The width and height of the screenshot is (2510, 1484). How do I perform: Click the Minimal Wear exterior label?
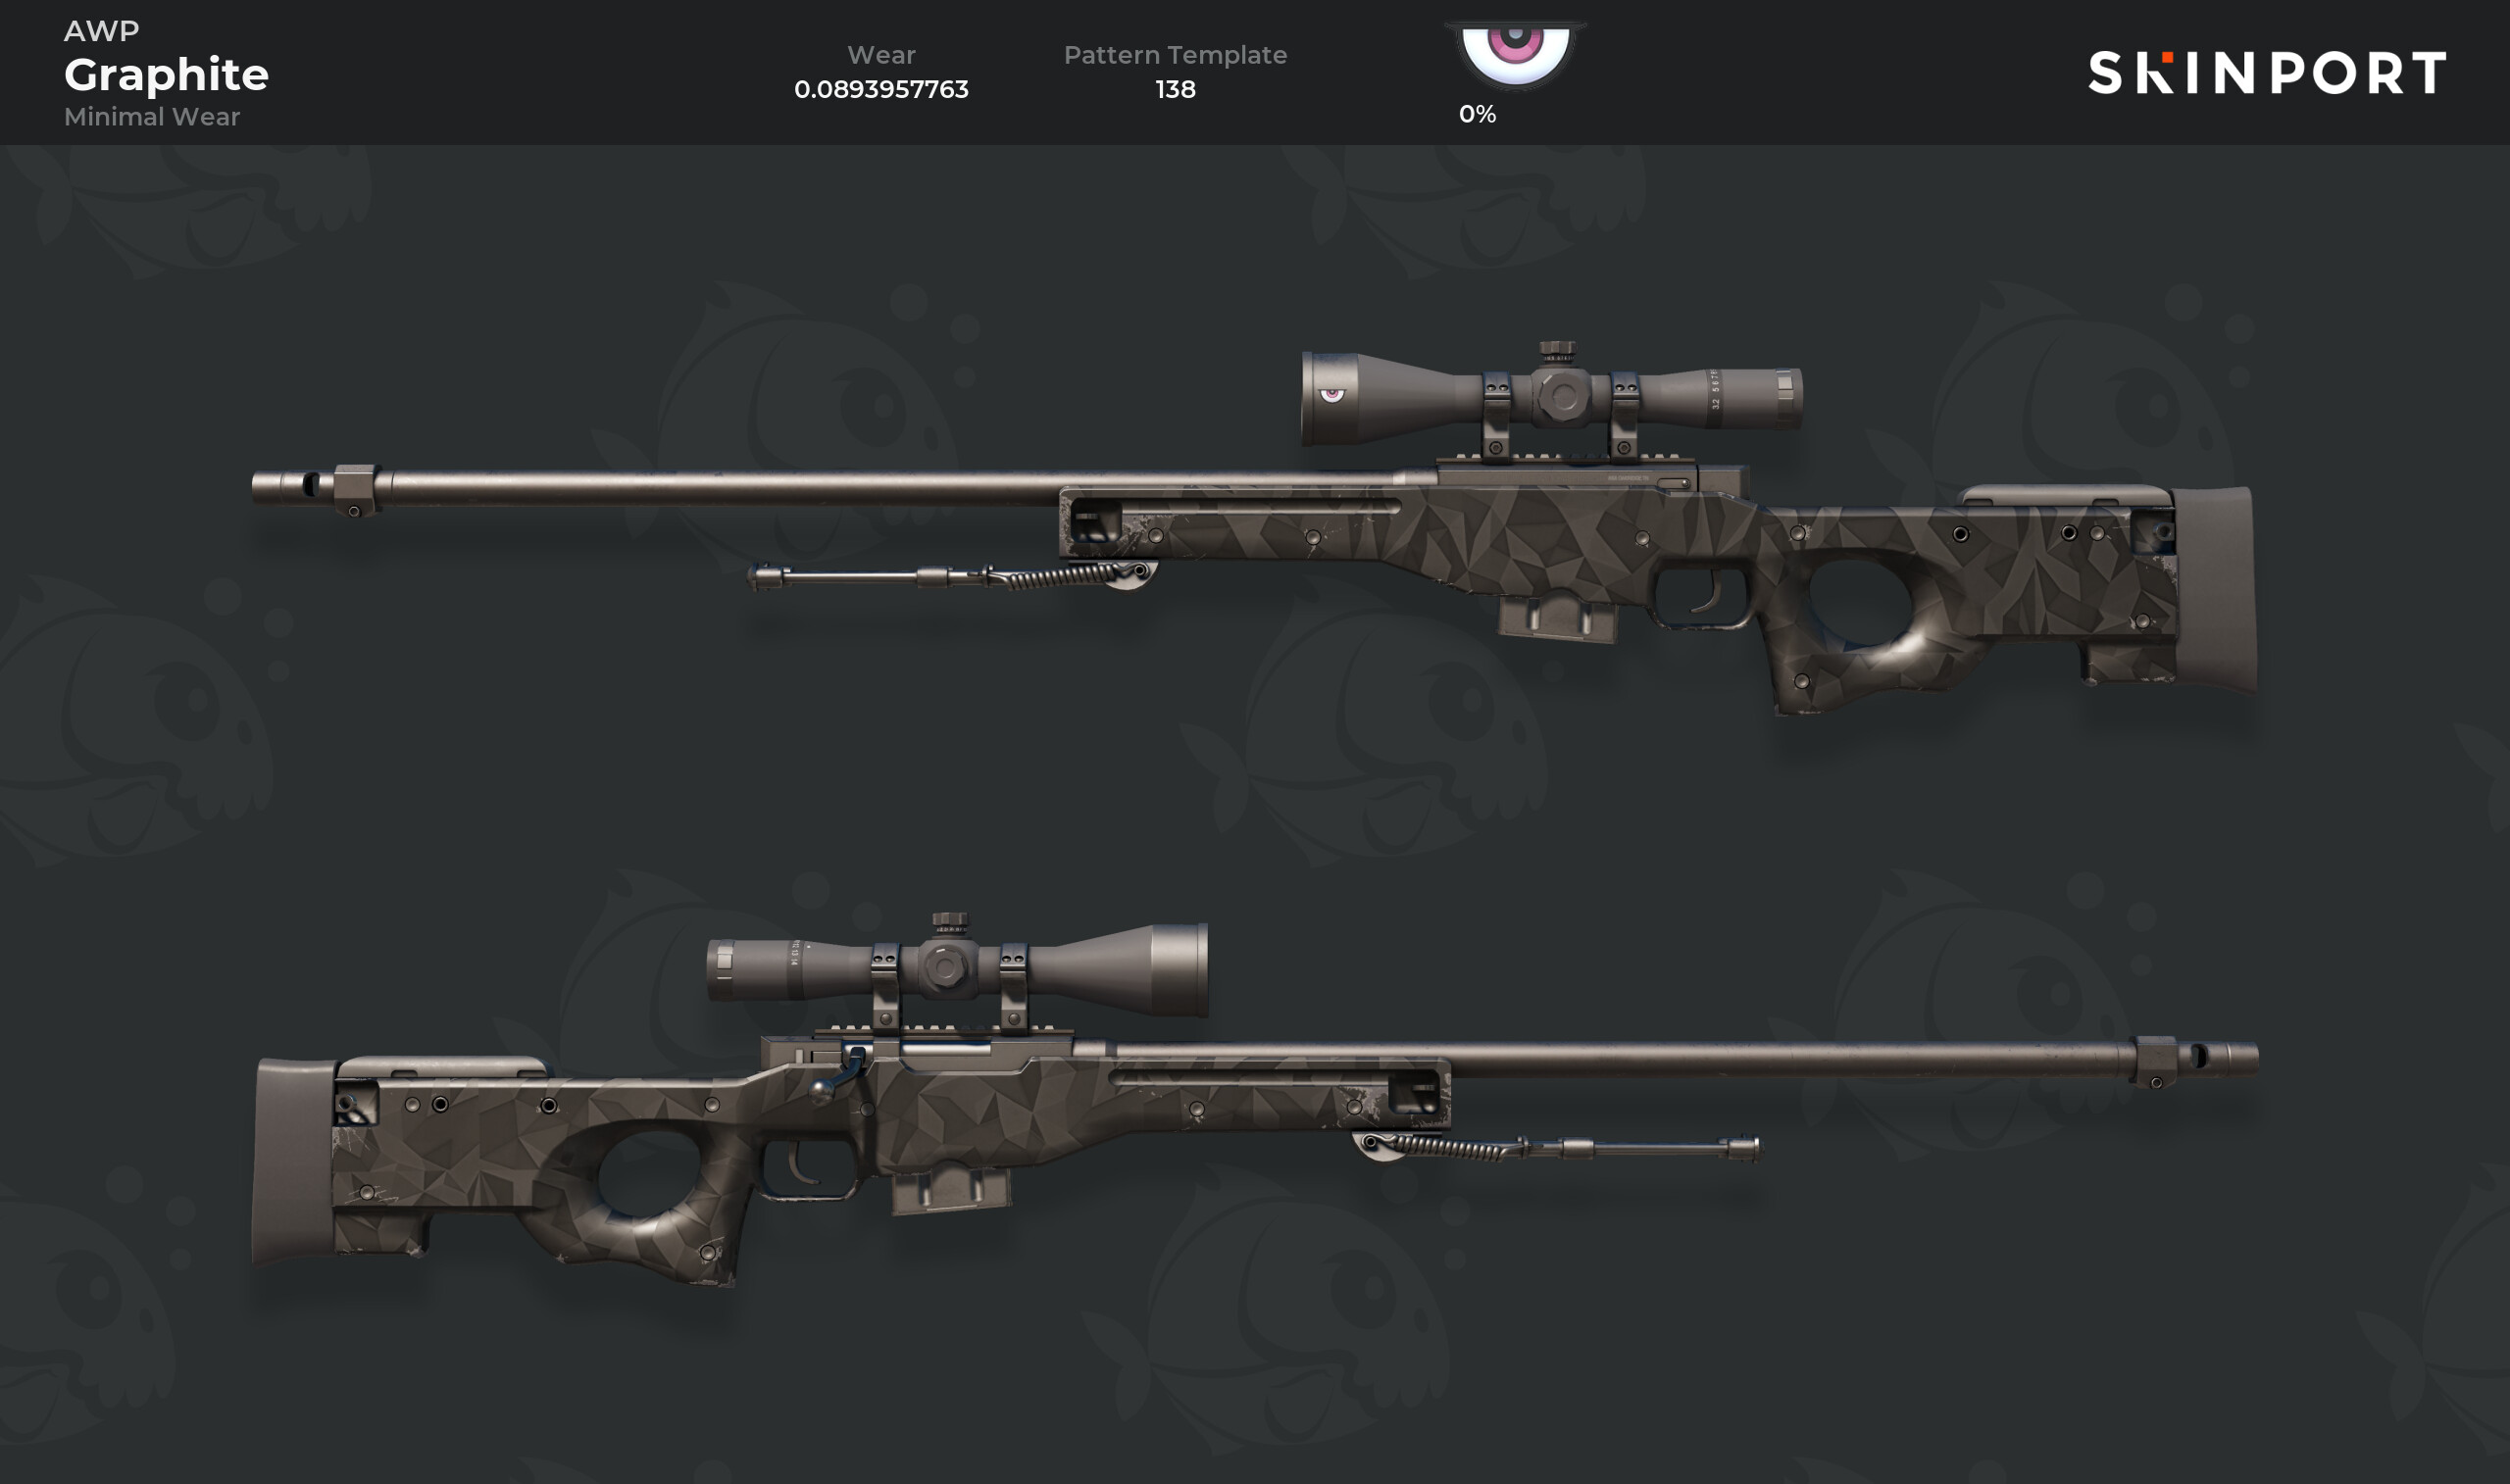[152, 117]
